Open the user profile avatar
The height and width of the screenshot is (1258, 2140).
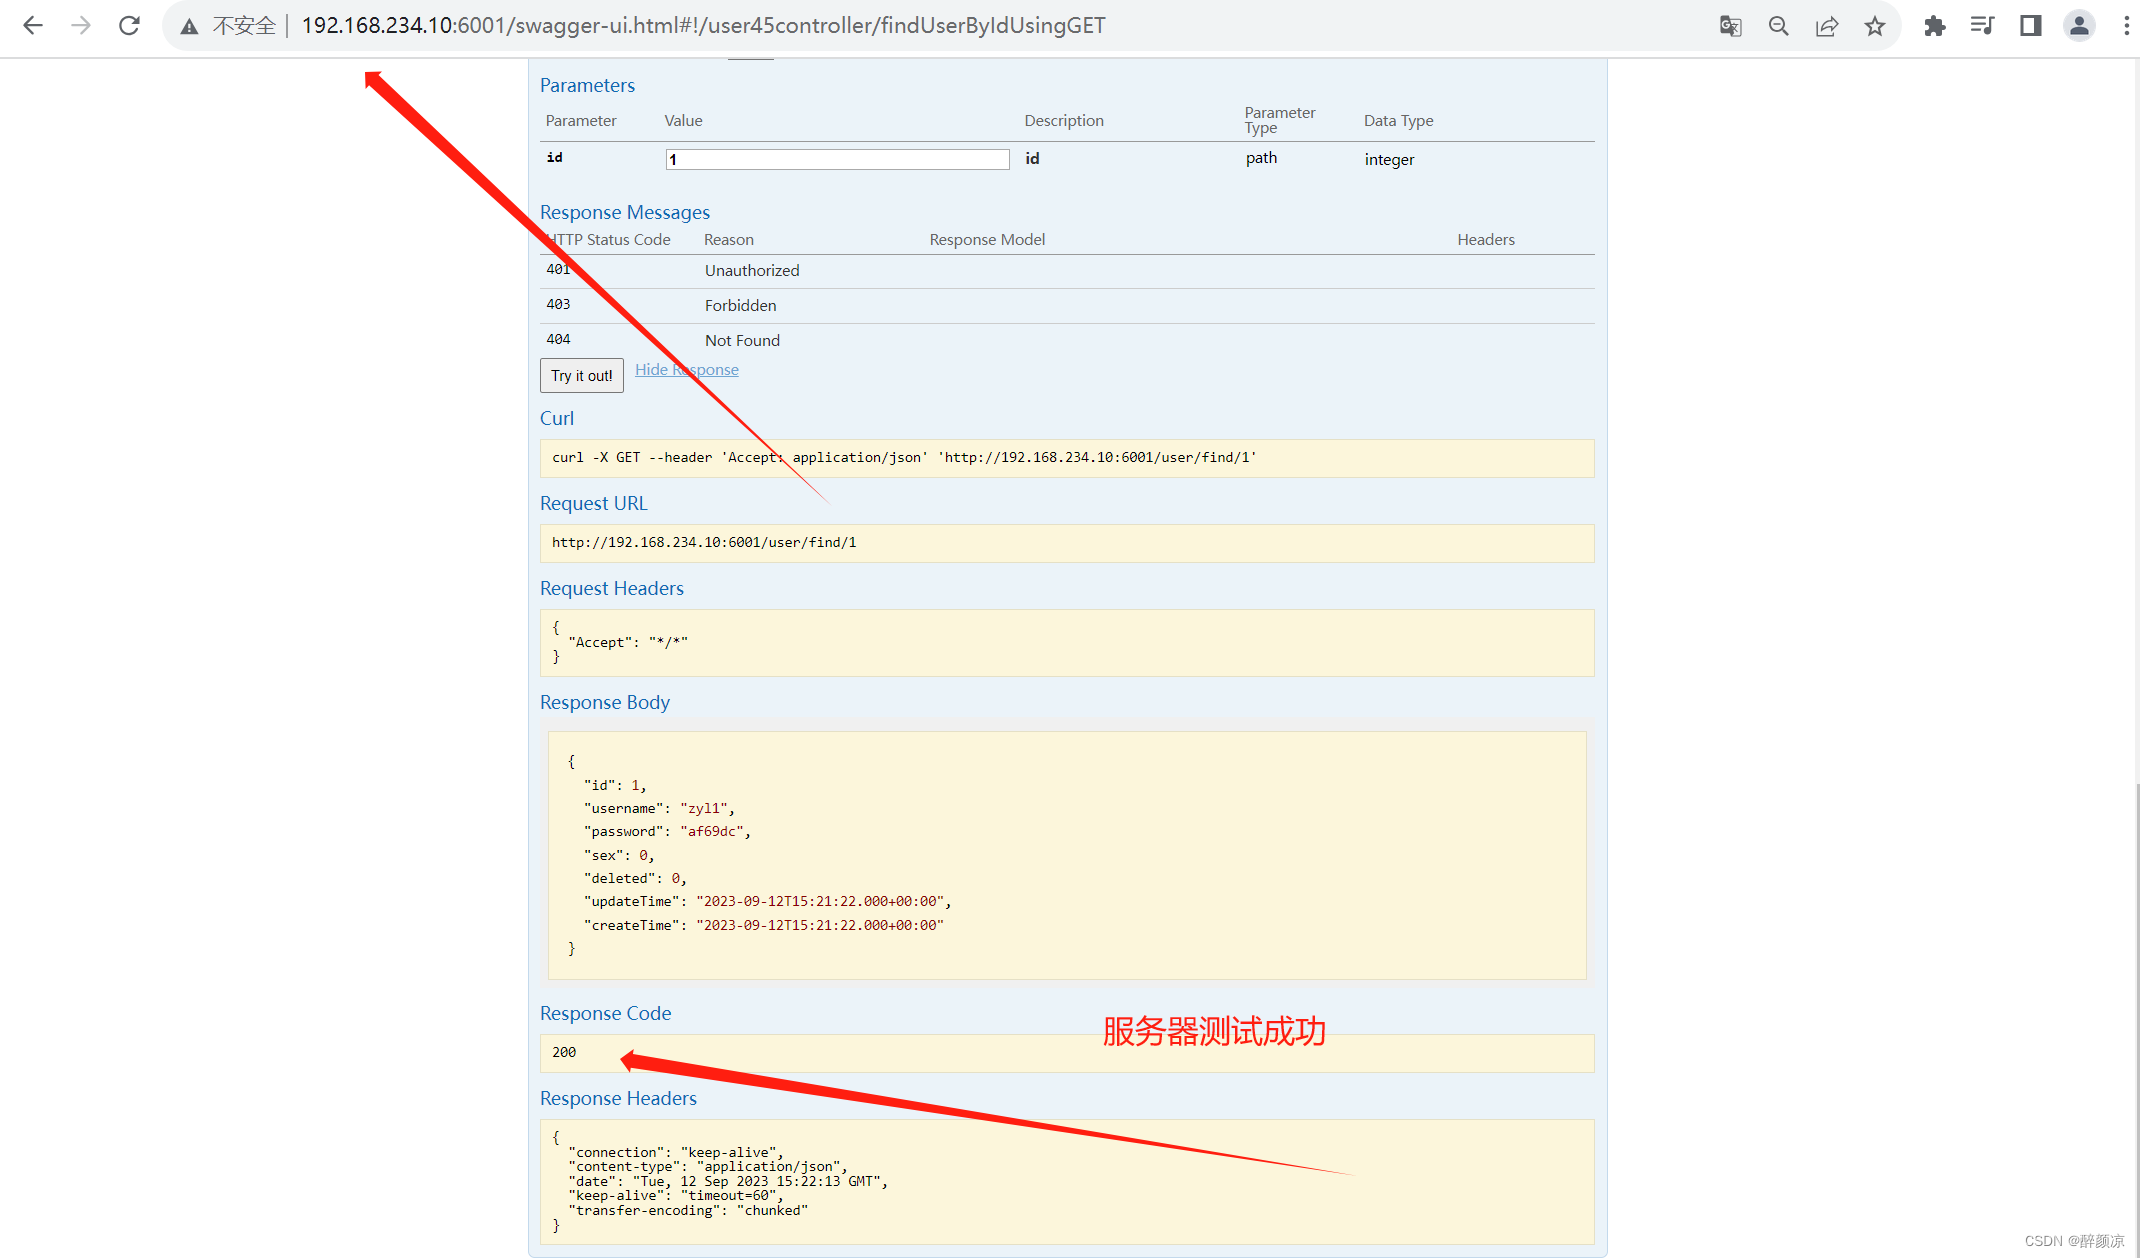click(2079, 26)
